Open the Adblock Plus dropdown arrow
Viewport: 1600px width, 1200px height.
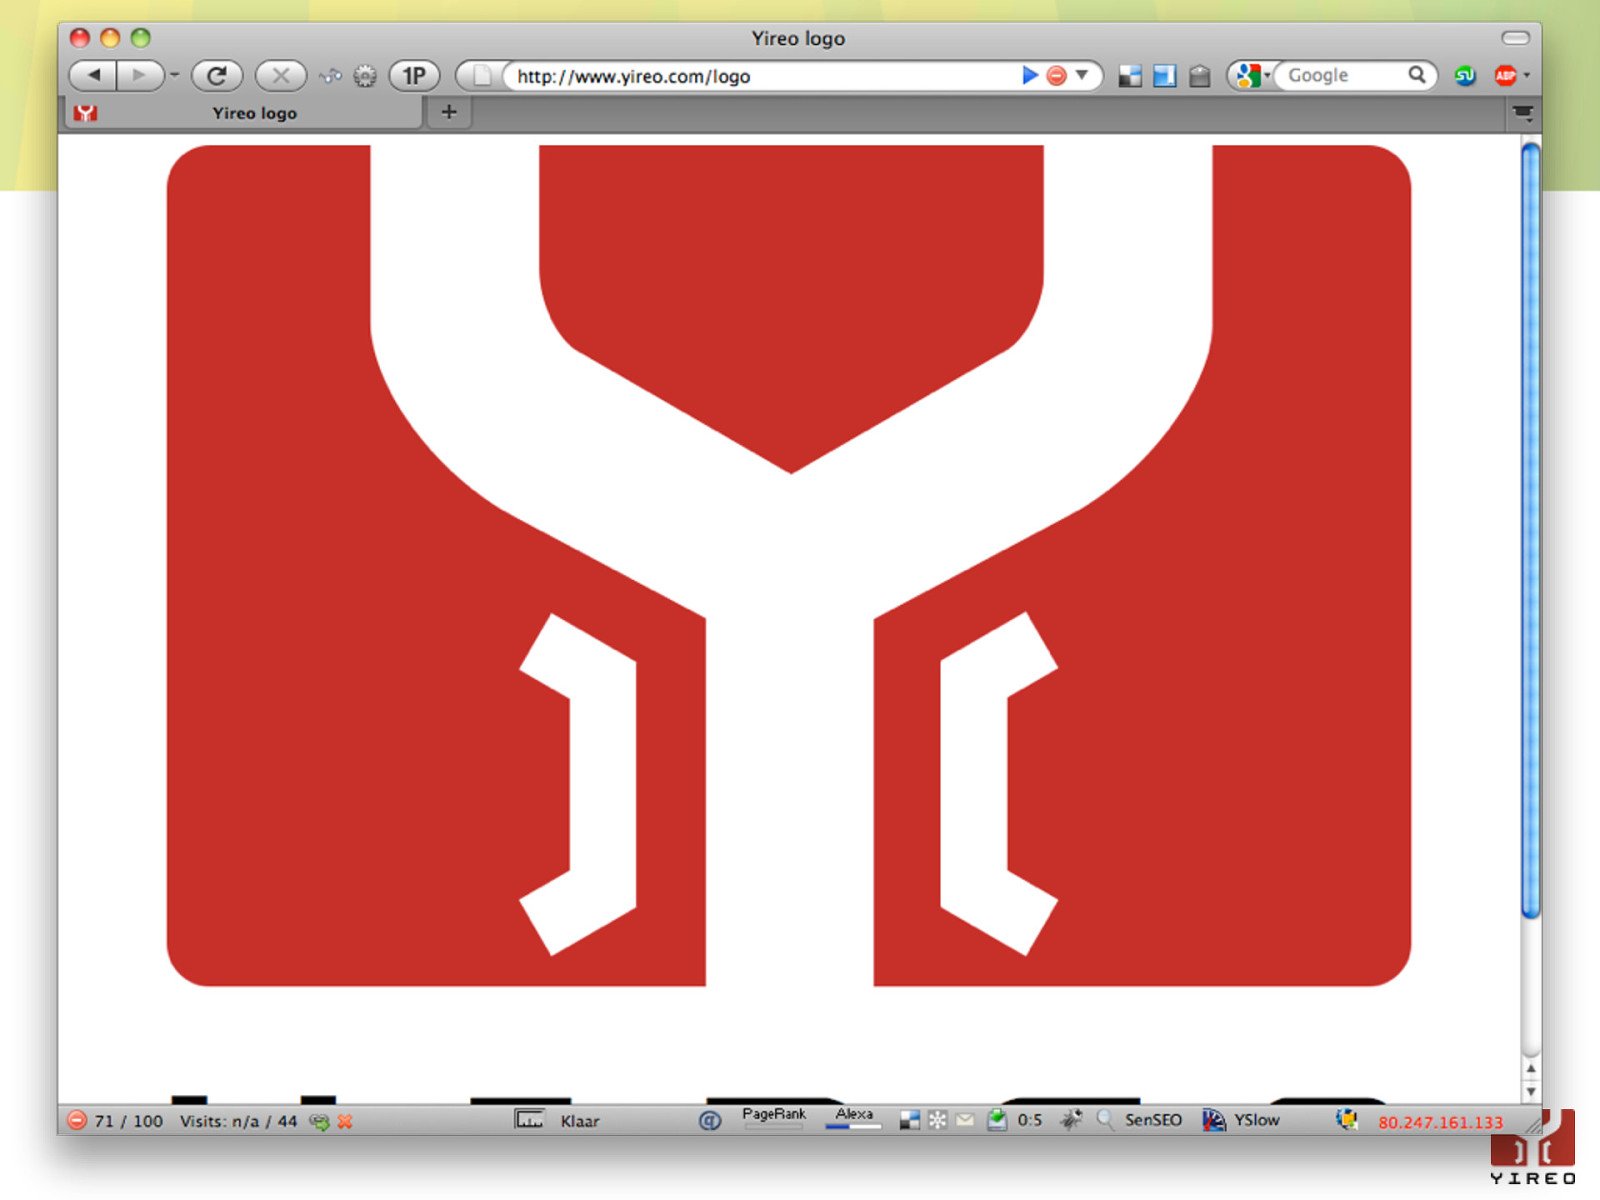pyautogui.click(x=1527, y=76)
